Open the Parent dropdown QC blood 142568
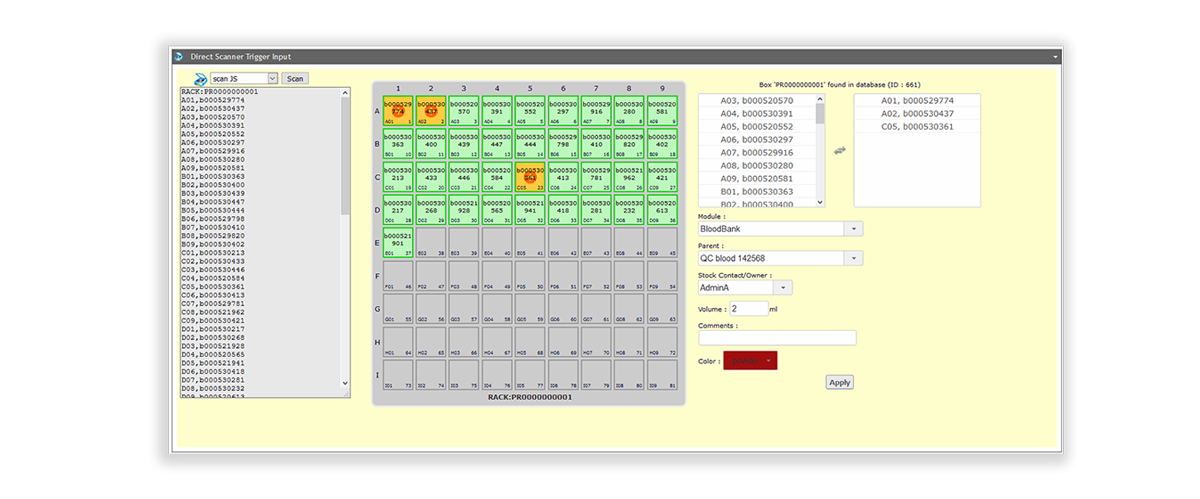1200x499 pixels. click(780, 258)
